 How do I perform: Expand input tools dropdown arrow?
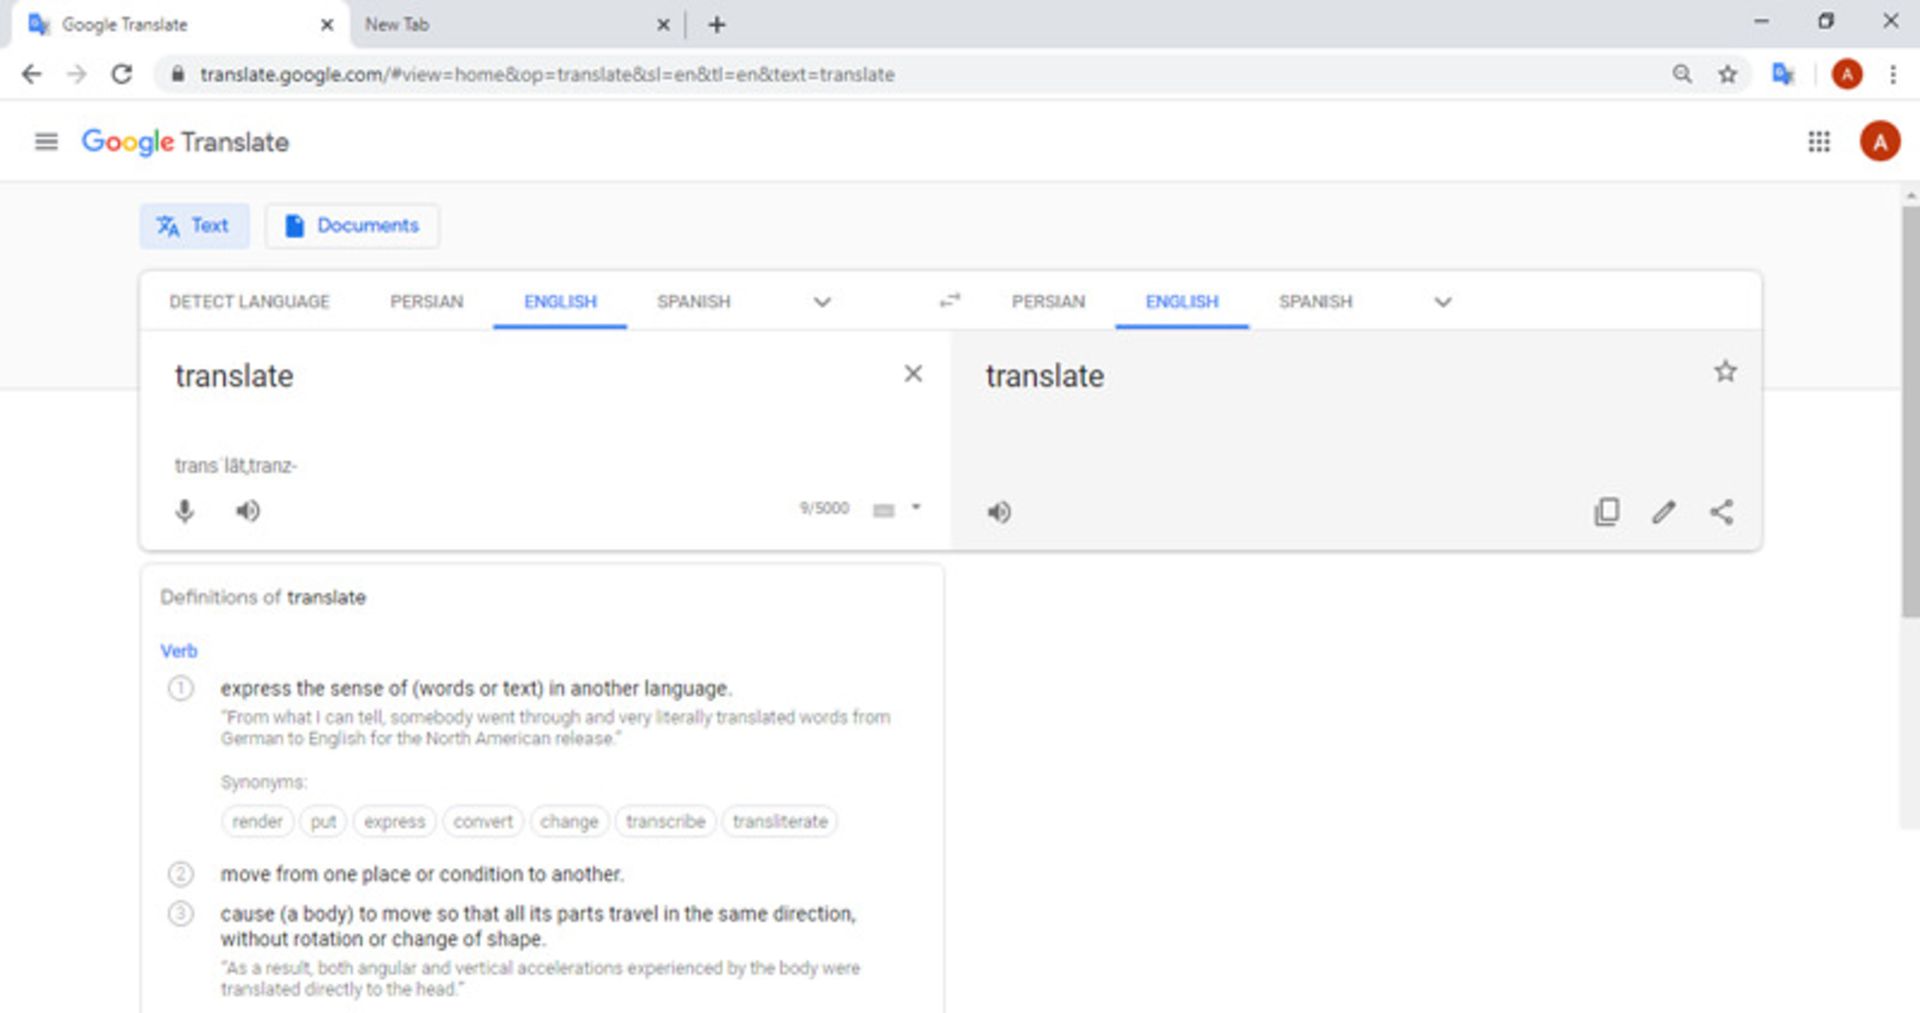point(916,508)
